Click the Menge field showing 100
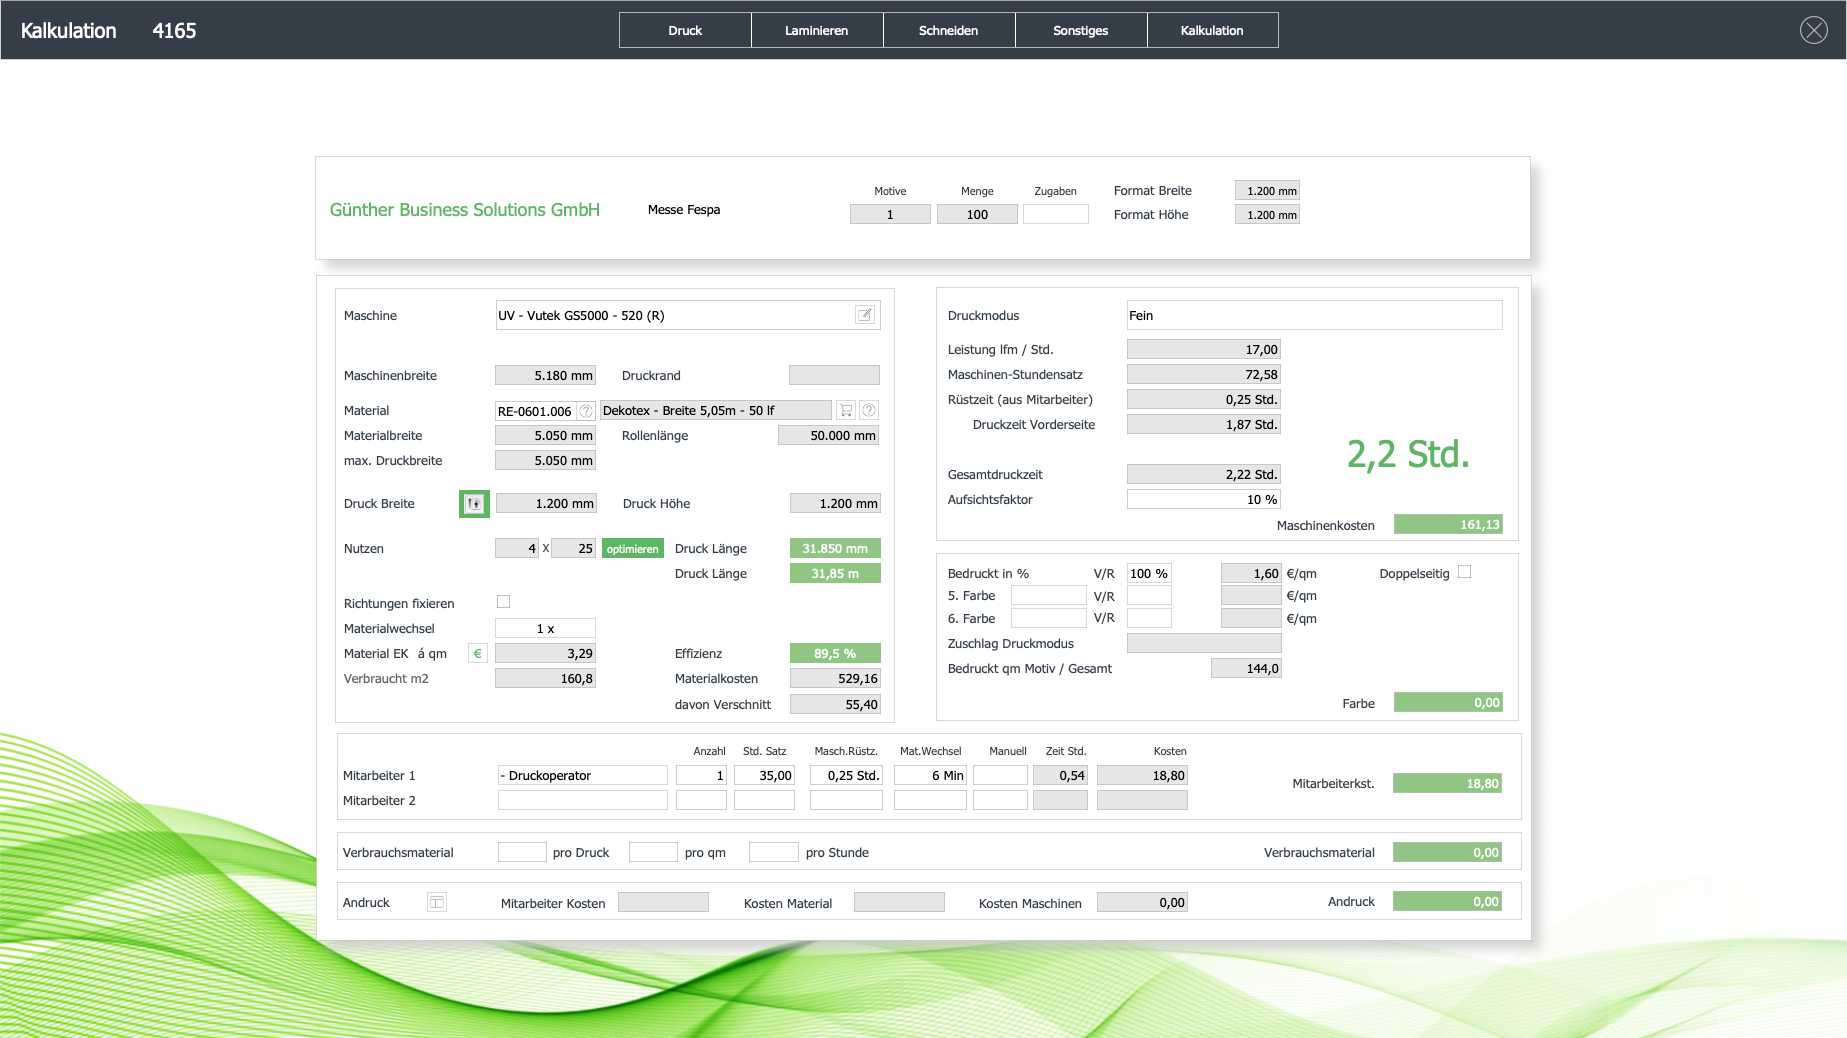The image size is (1847, 1038). [976, 214]
